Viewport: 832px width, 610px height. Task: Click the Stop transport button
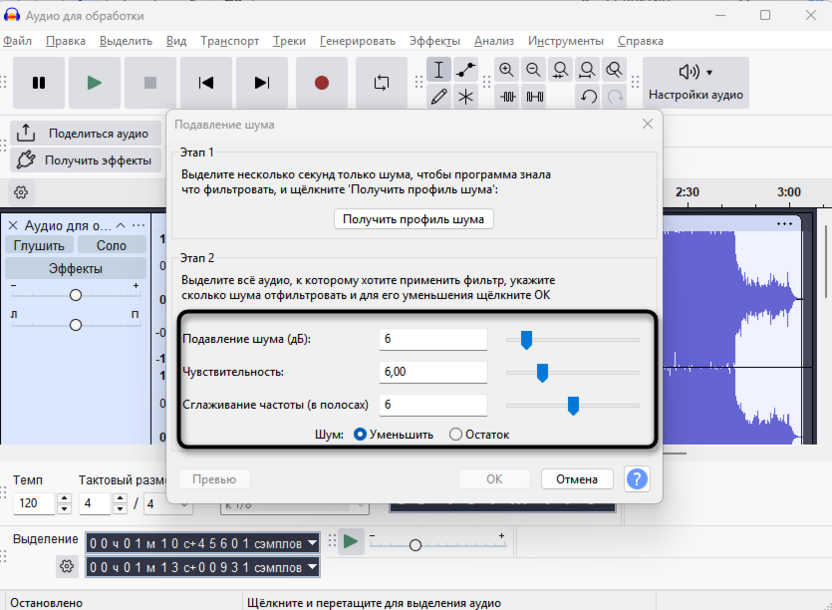(x=150, y=83)
